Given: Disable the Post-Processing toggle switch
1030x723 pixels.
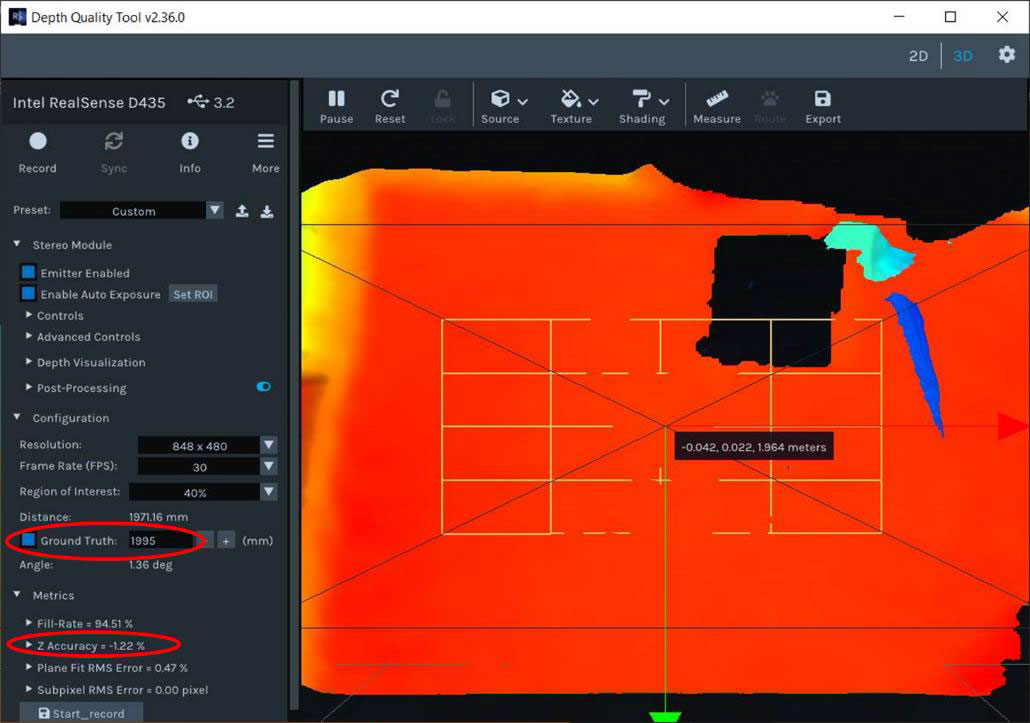Looking at the screenshot, I should click(262, 387).
